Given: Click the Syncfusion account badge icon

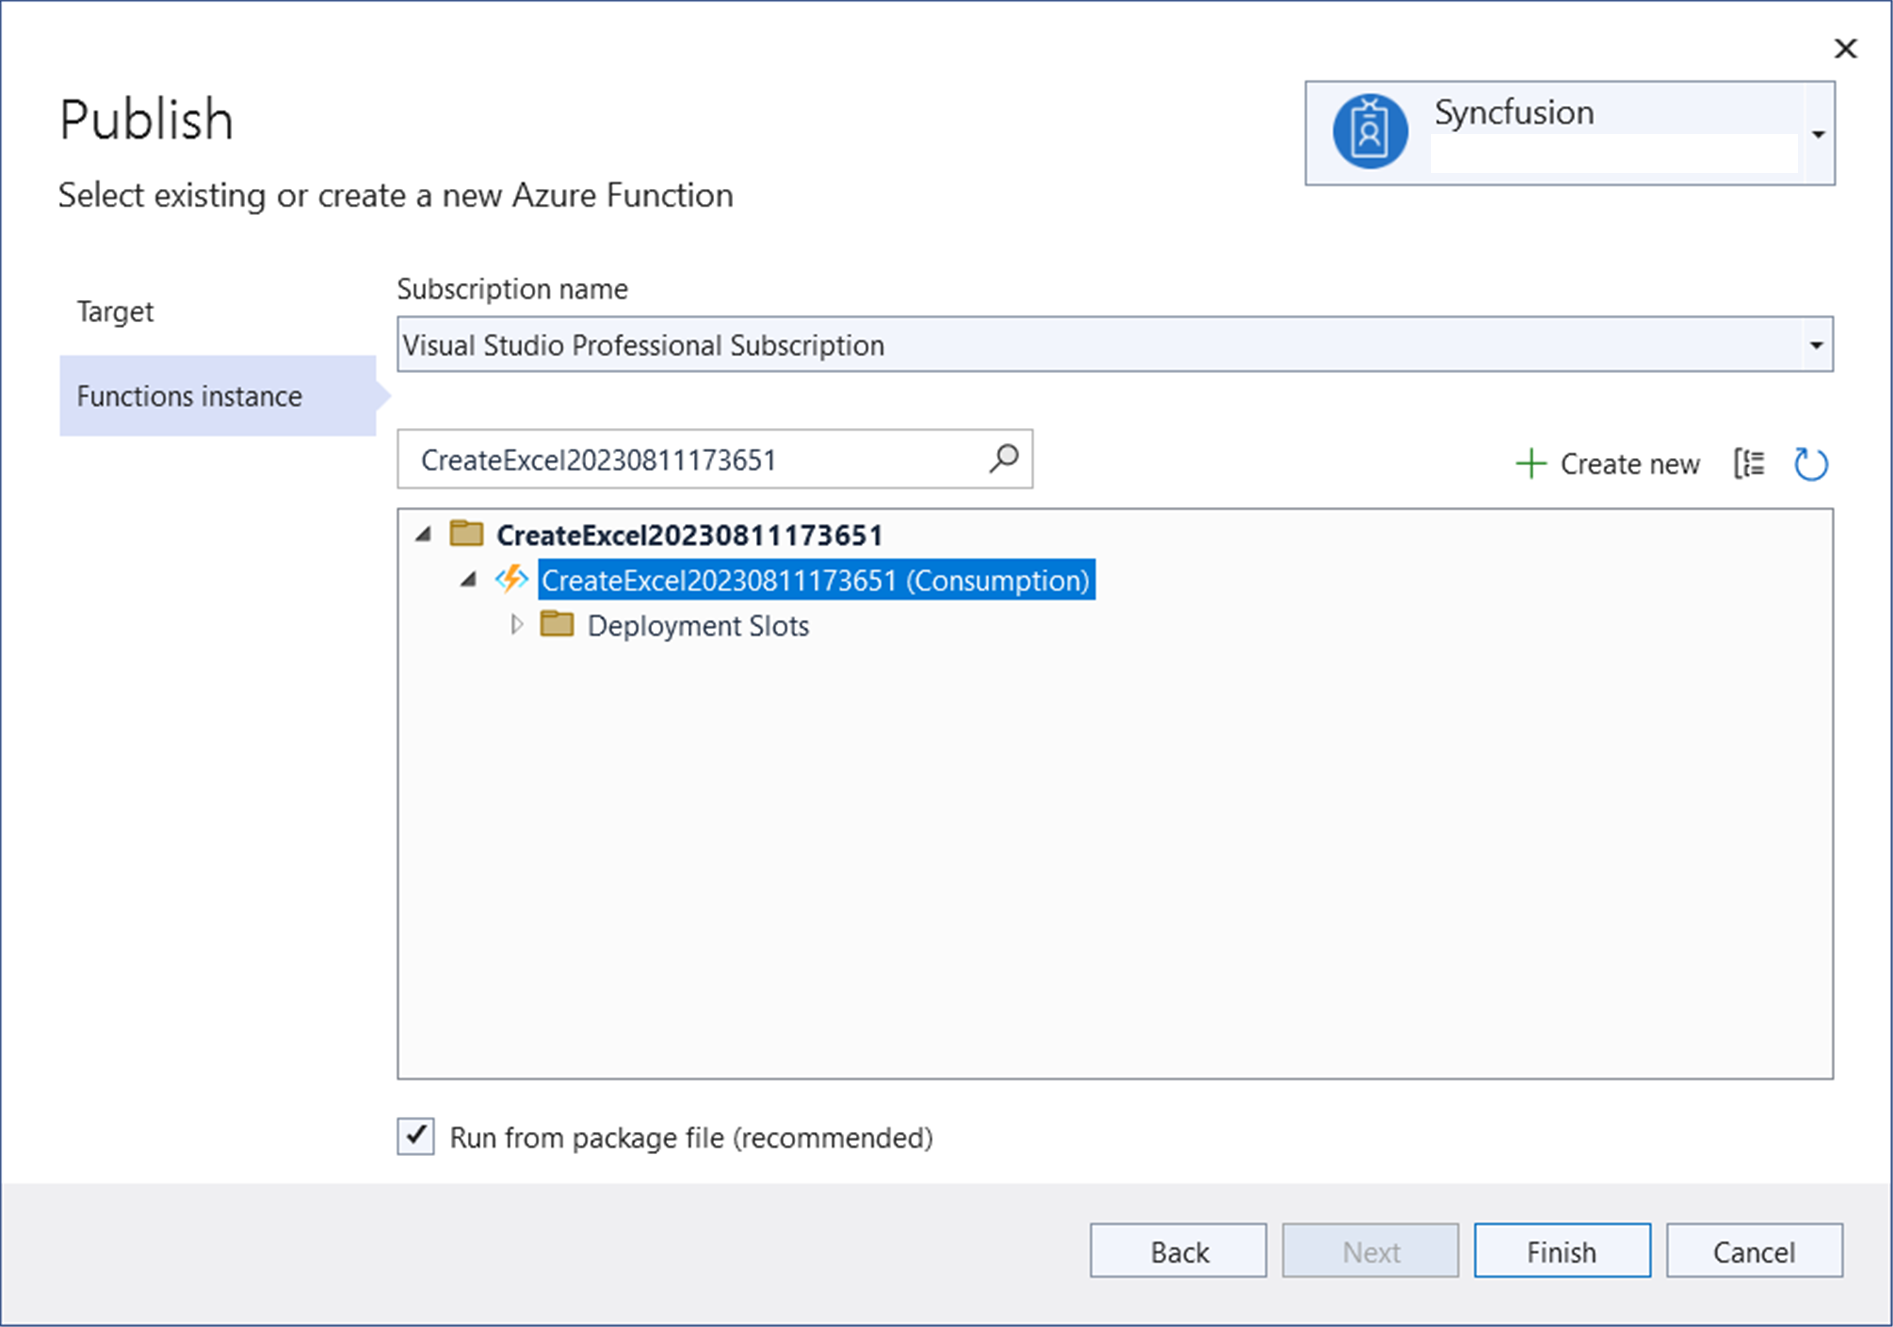Looking at the screenshot, I should click(x=1369, y=132).
